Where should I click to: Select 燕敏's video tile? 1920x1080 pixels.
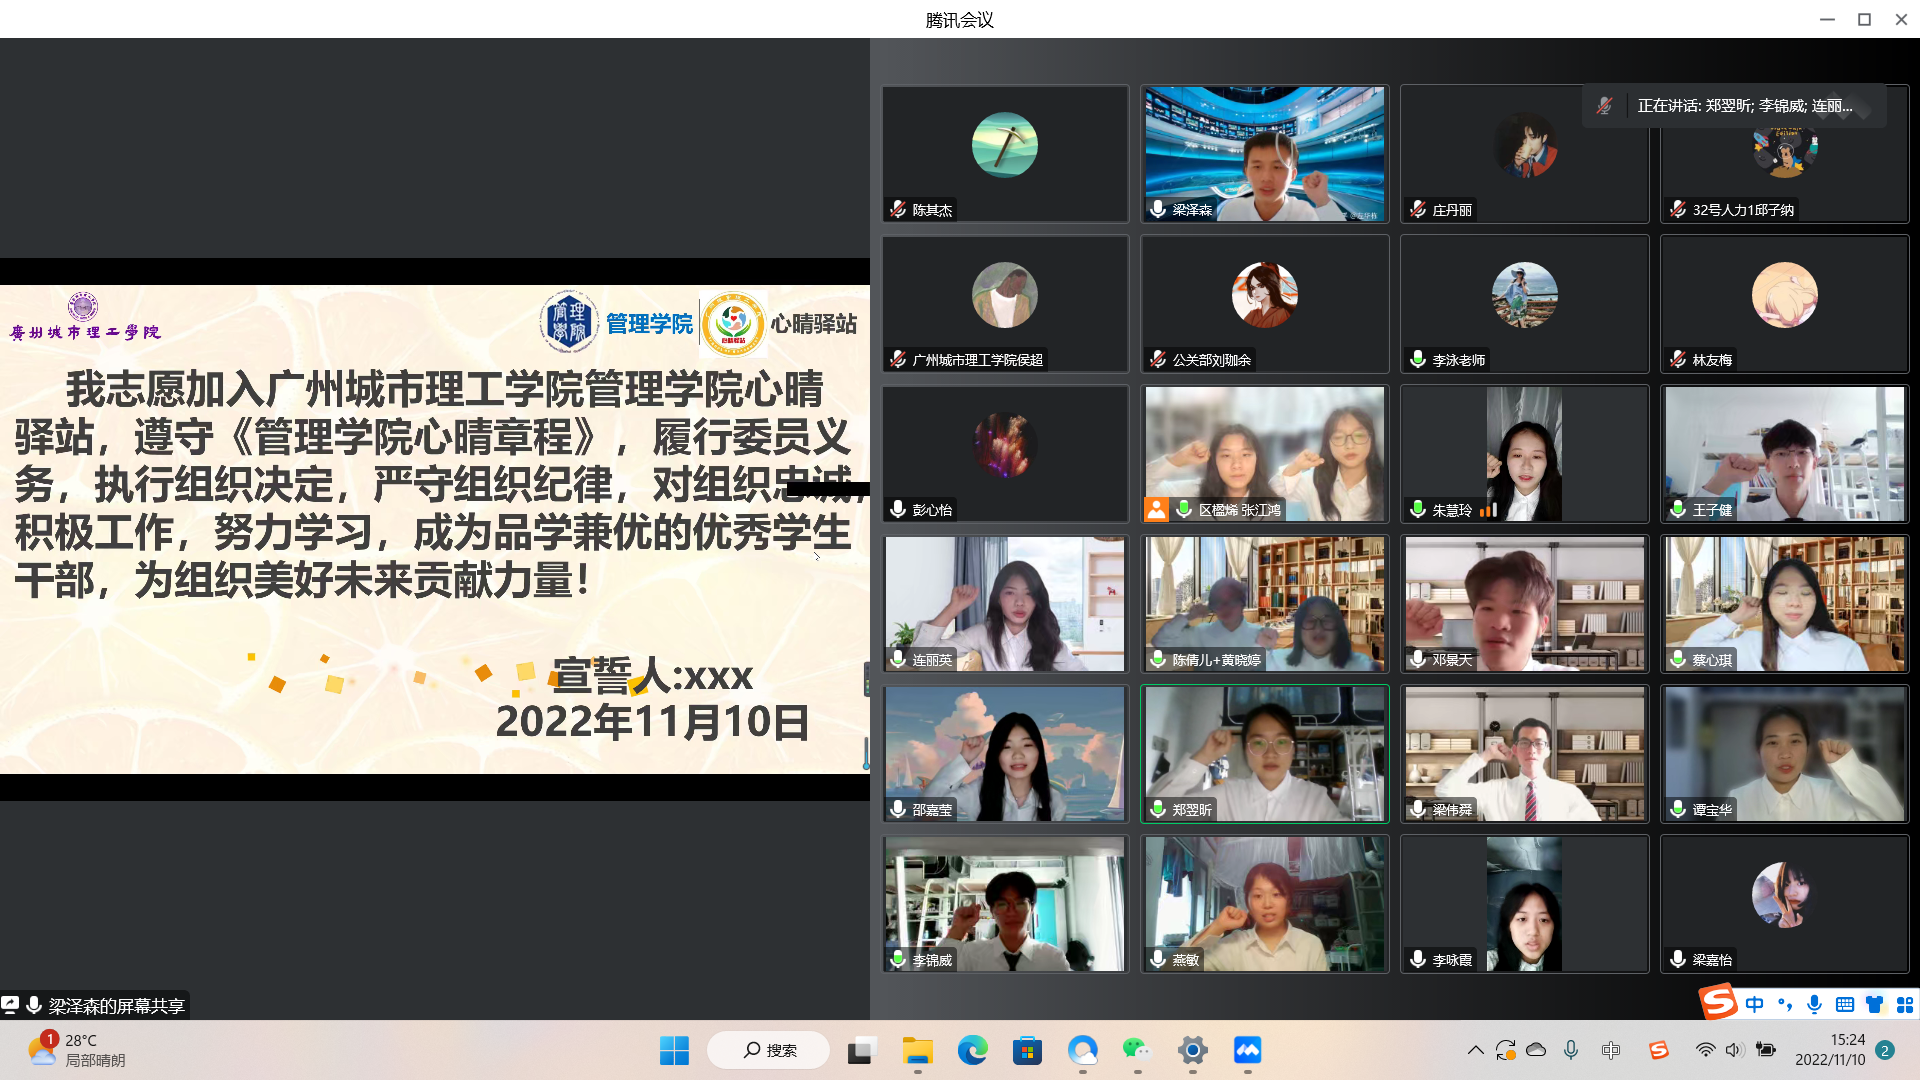1265,904
